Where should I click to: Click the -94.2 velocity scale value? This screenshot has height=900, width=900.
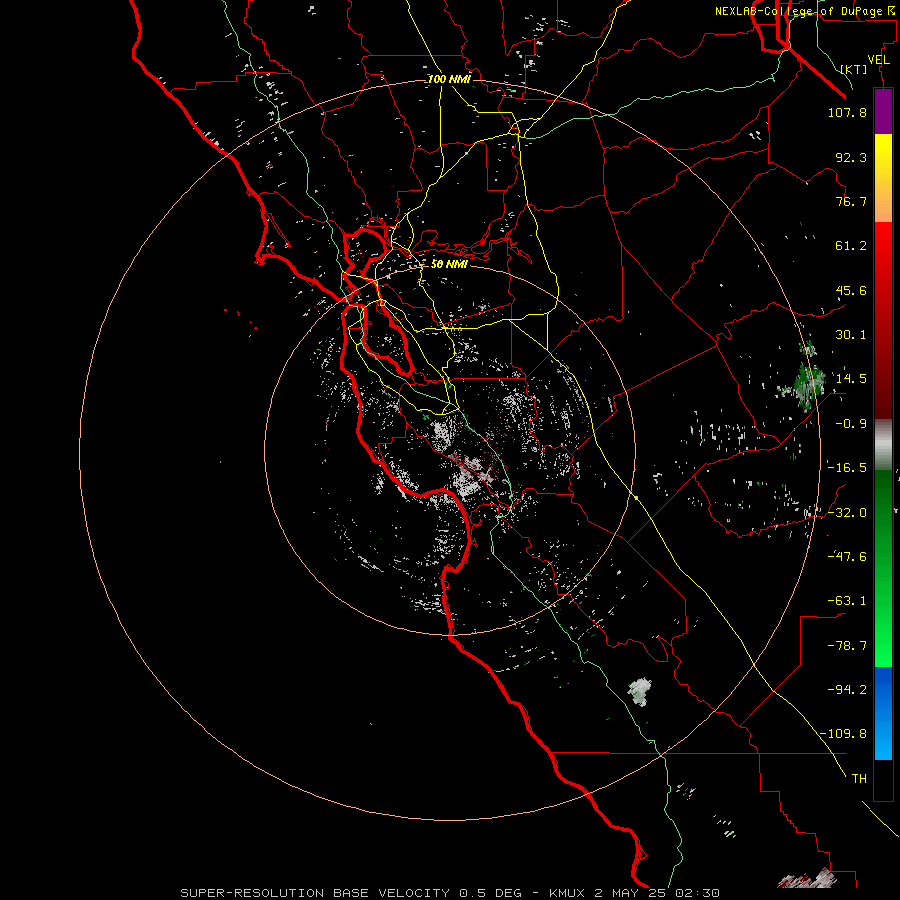click(x=847, y=690)
